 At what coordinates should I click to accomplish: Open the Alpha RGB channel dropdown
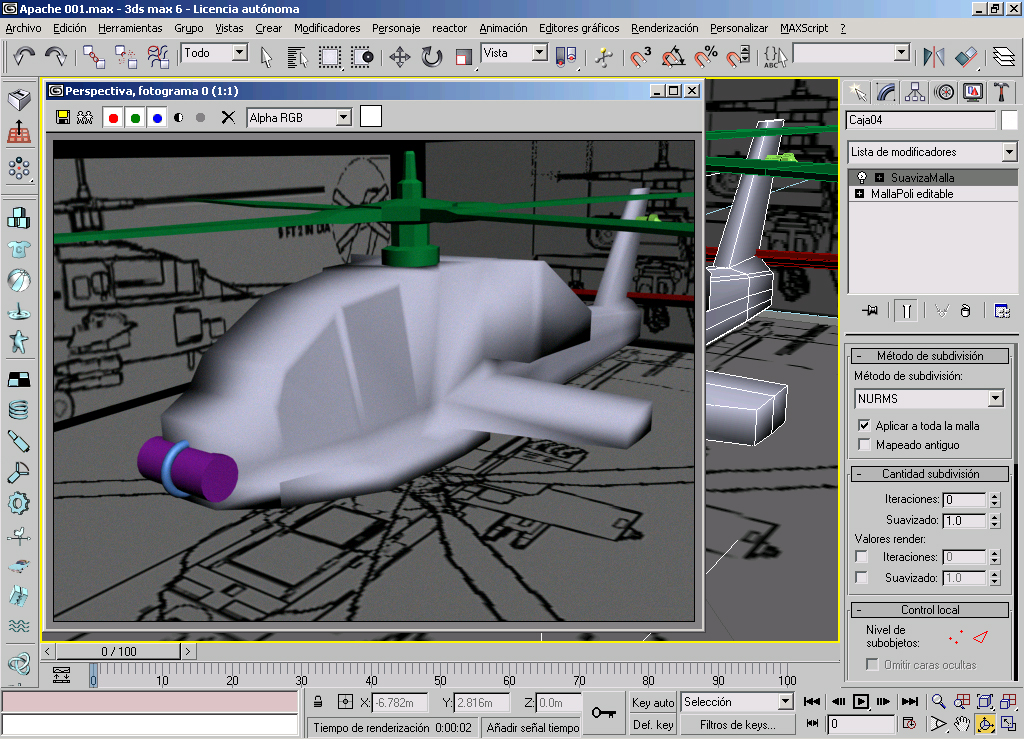[344, 118]
